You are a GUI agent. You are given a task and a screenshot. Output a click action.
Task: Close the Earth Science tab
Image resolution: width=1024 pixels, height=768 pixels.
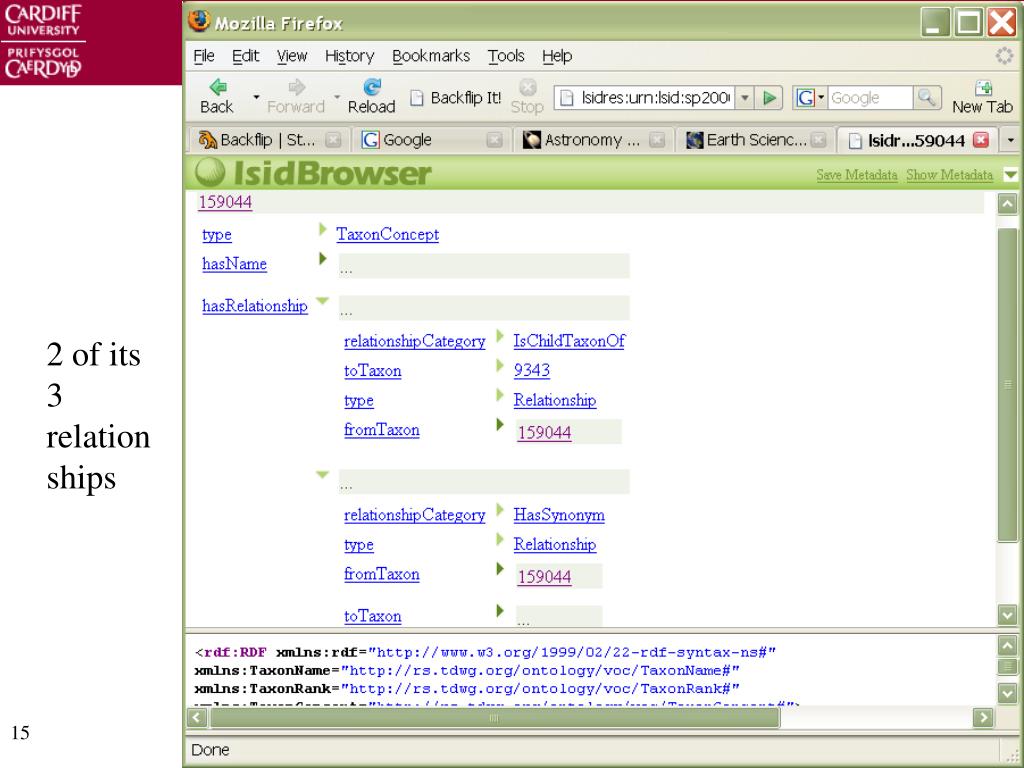819,140
